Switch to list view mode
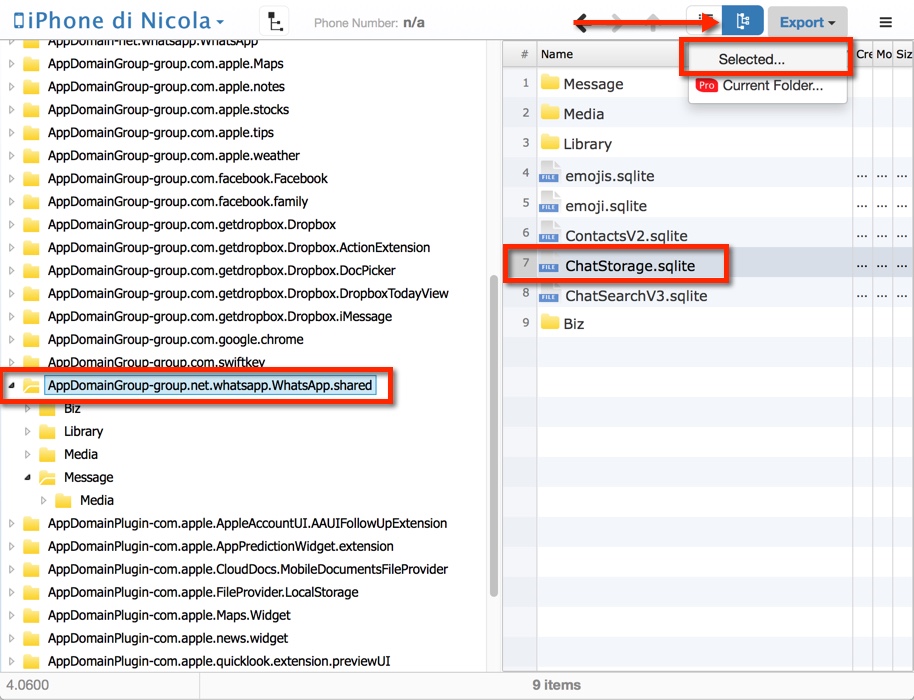 point(705,21)
